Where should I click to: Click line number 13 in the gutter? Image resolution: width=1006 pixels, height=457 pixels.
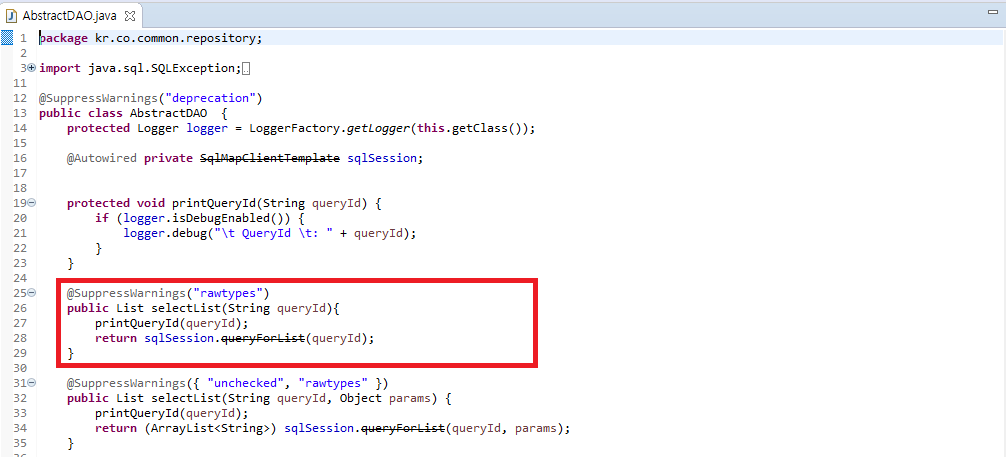pyautogui.click(x=20, y=114)
